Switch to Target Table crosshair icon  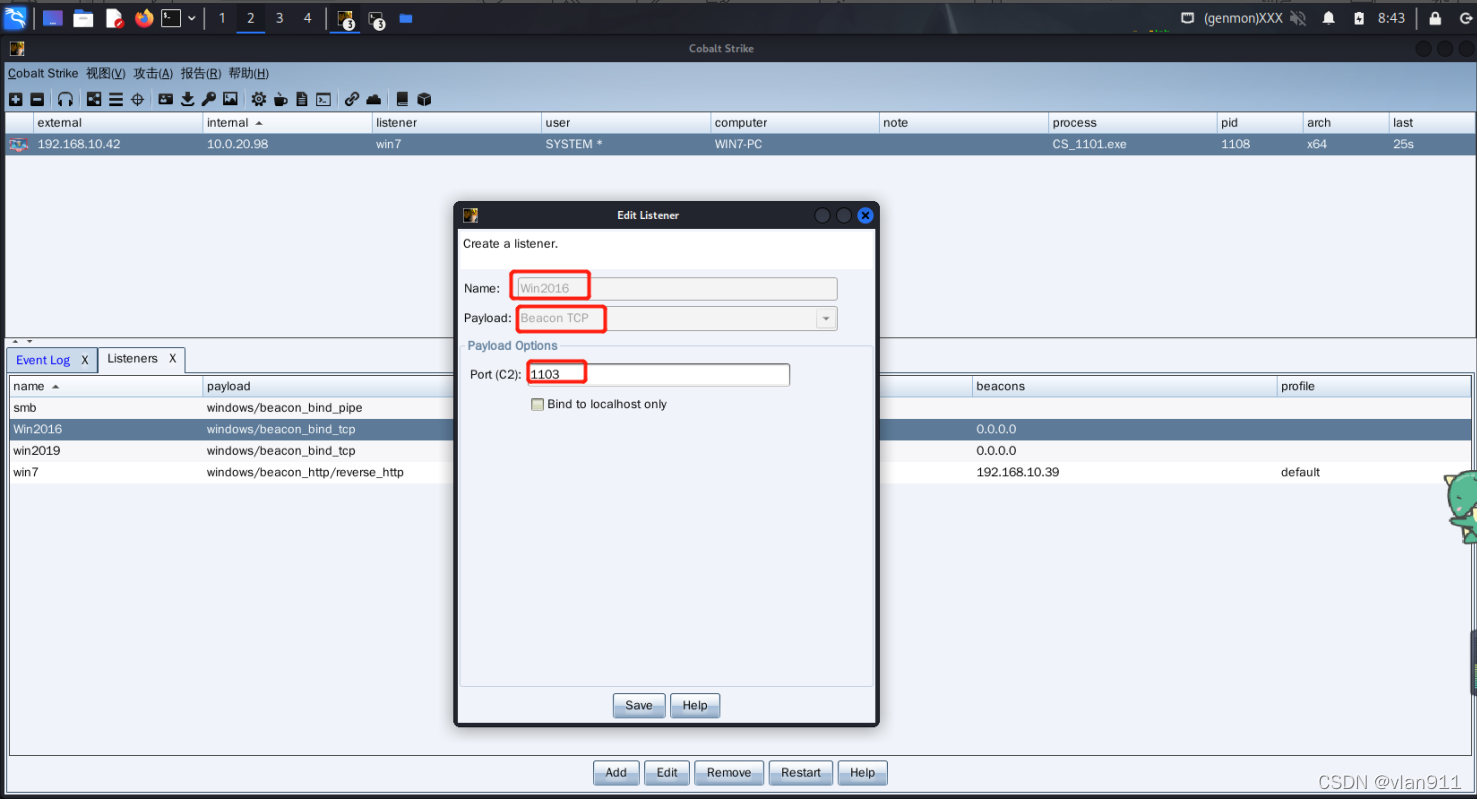[x=138, y=99]
